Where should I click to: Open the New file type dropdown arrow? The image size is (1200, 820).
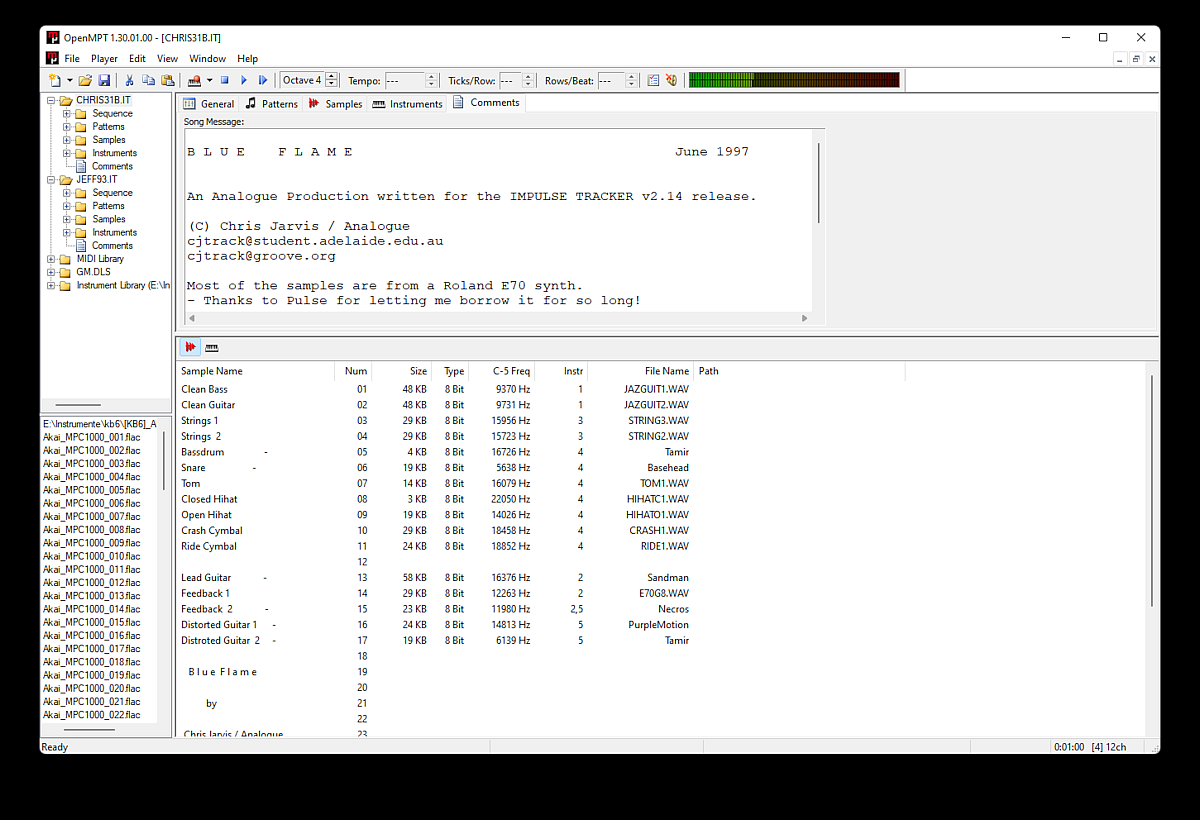tap(69, 80)
